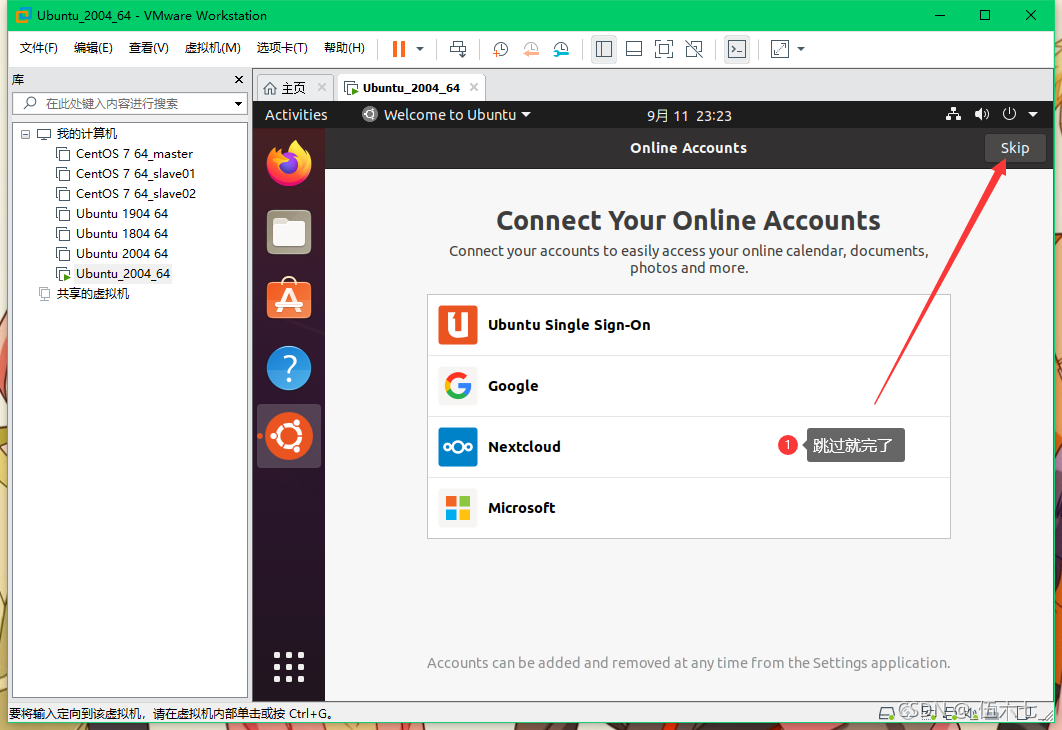Open Firefox from the Ubuntu dock
This screenshot has width=1062, height=730.
[x=289, y=164]
